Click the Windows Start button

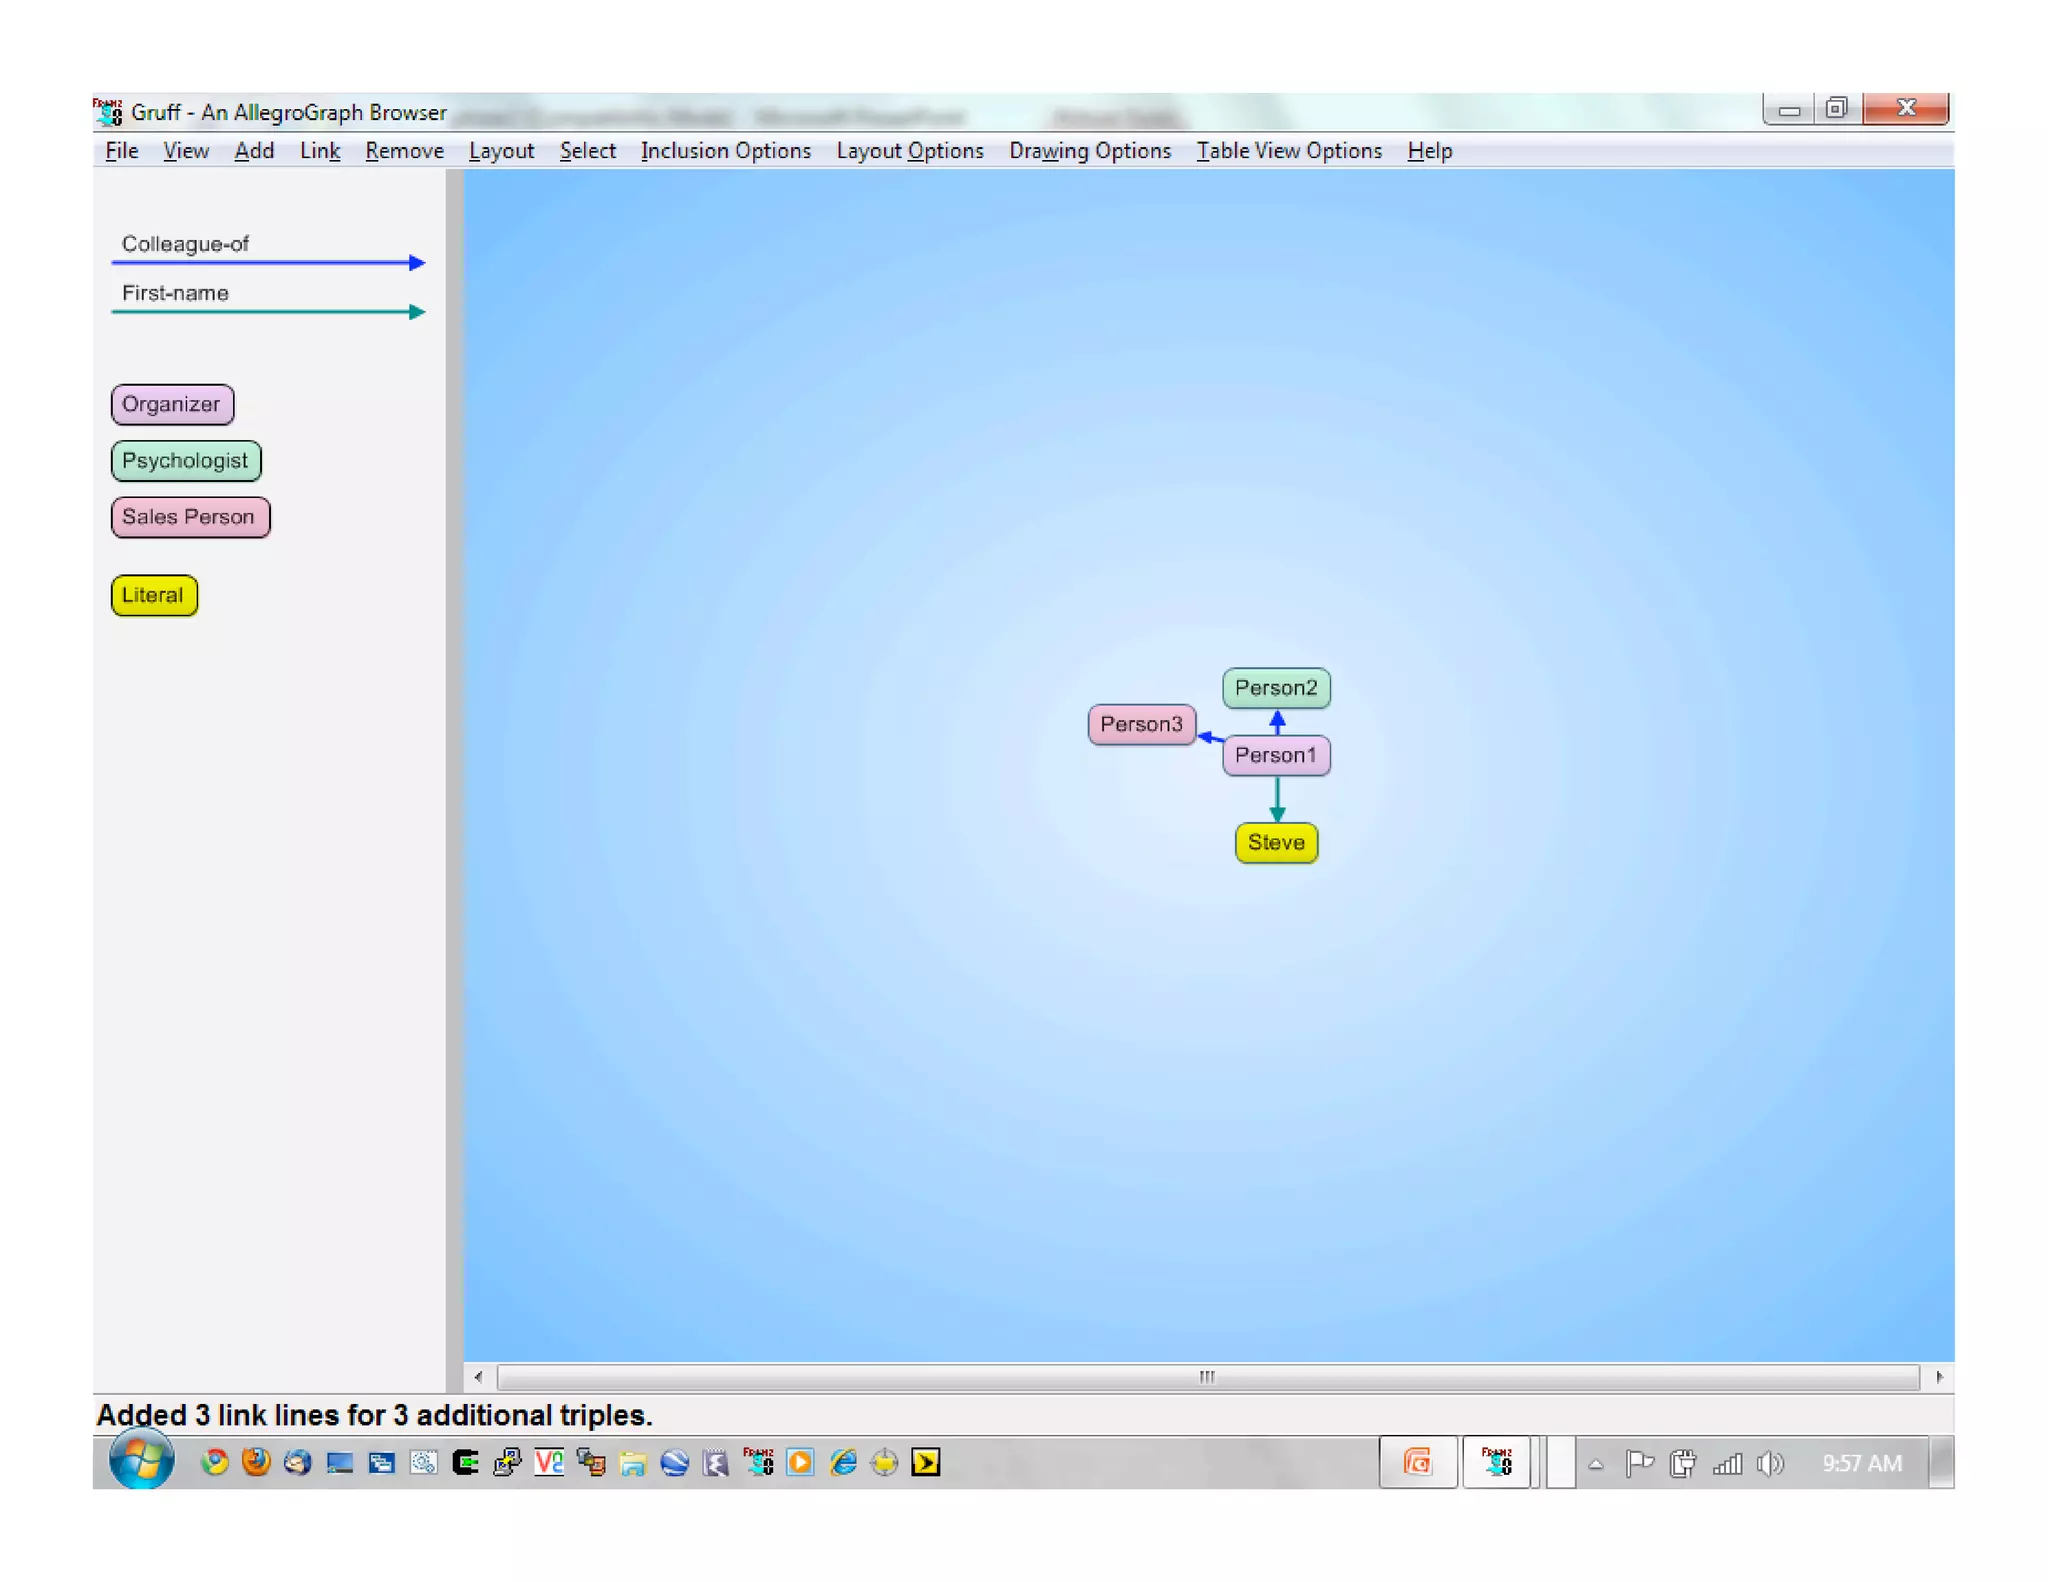pyautogui.click(x=141, y=1460)
